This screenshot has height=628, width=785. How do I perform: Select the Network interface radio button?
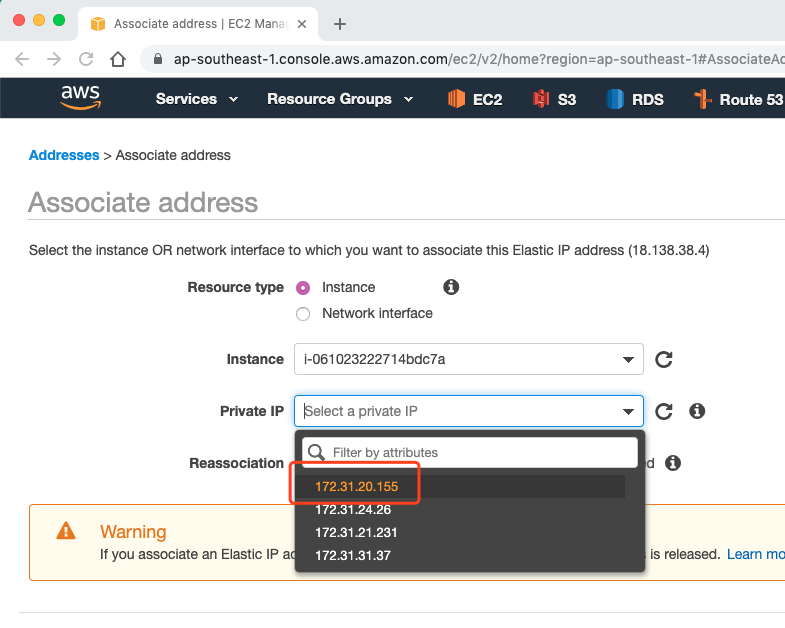pyautogui.click(x=303, y=314)
